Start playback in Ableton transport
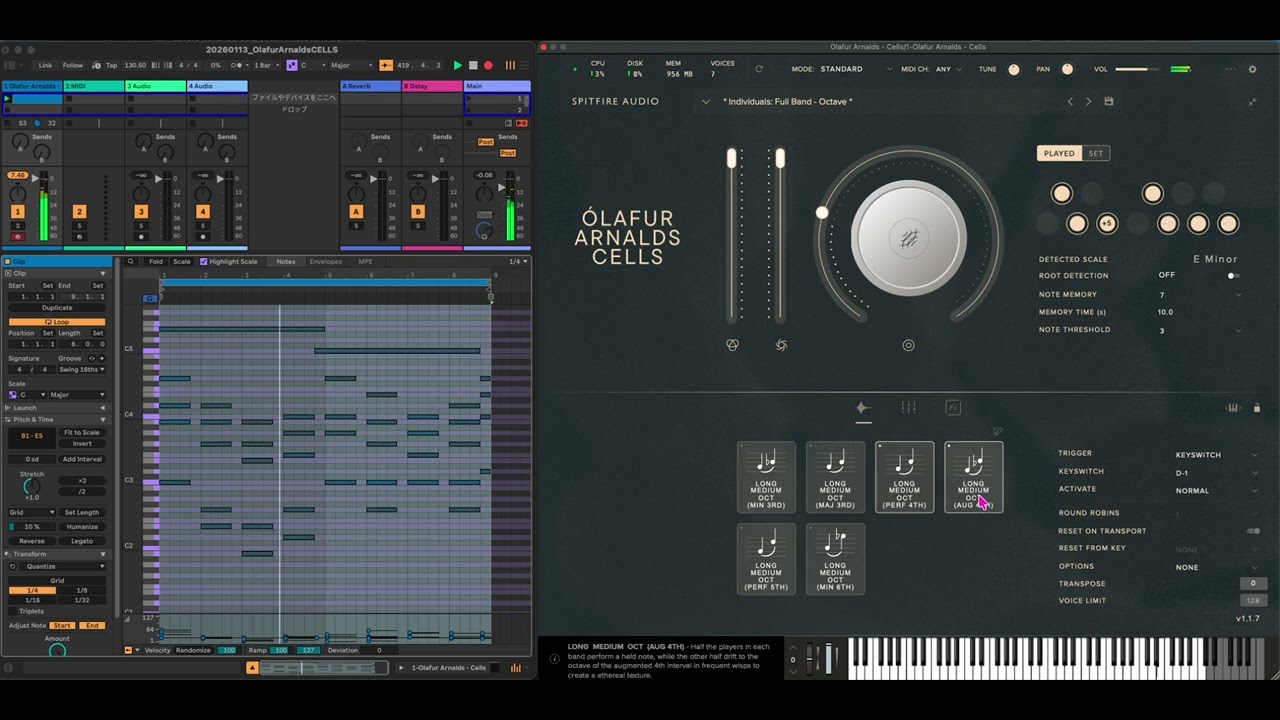Image resolution: width=1280 pixels, height=720 pixels. [458, 65]
